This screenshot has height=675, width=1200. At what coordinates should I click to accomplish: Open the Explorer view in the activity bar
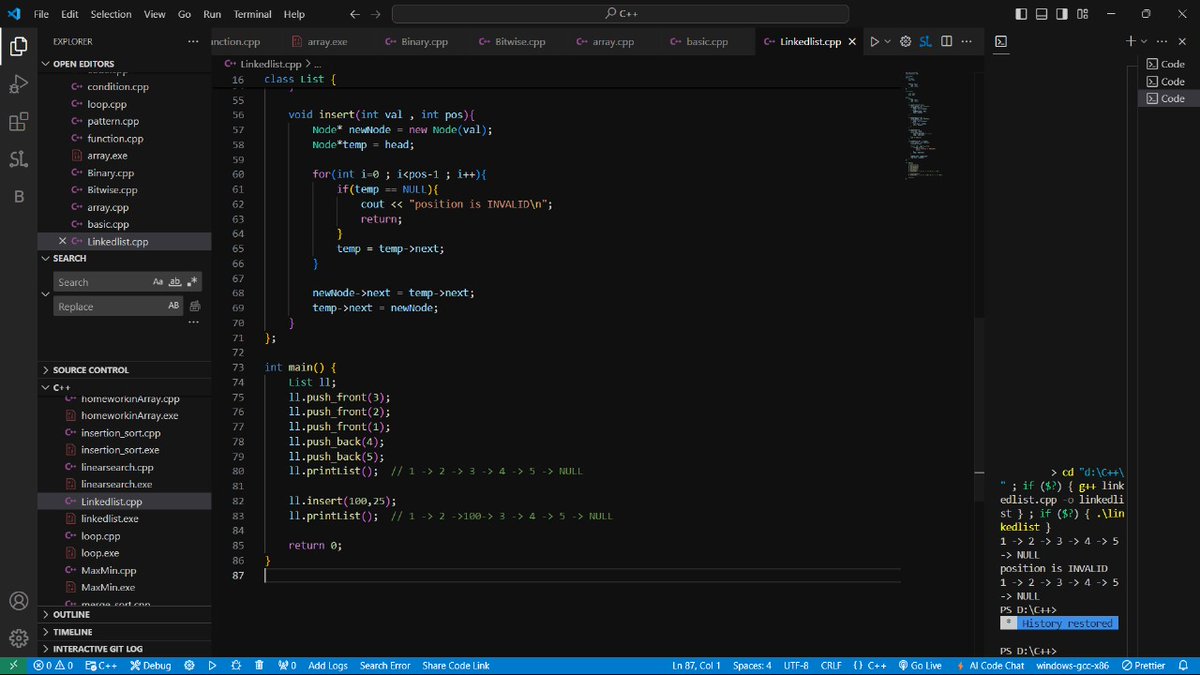point(18,46)
